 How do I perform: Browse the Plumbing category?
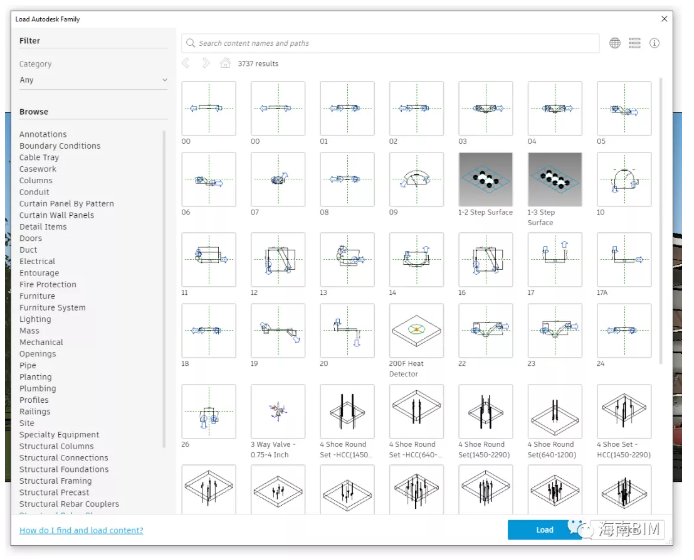38,388
